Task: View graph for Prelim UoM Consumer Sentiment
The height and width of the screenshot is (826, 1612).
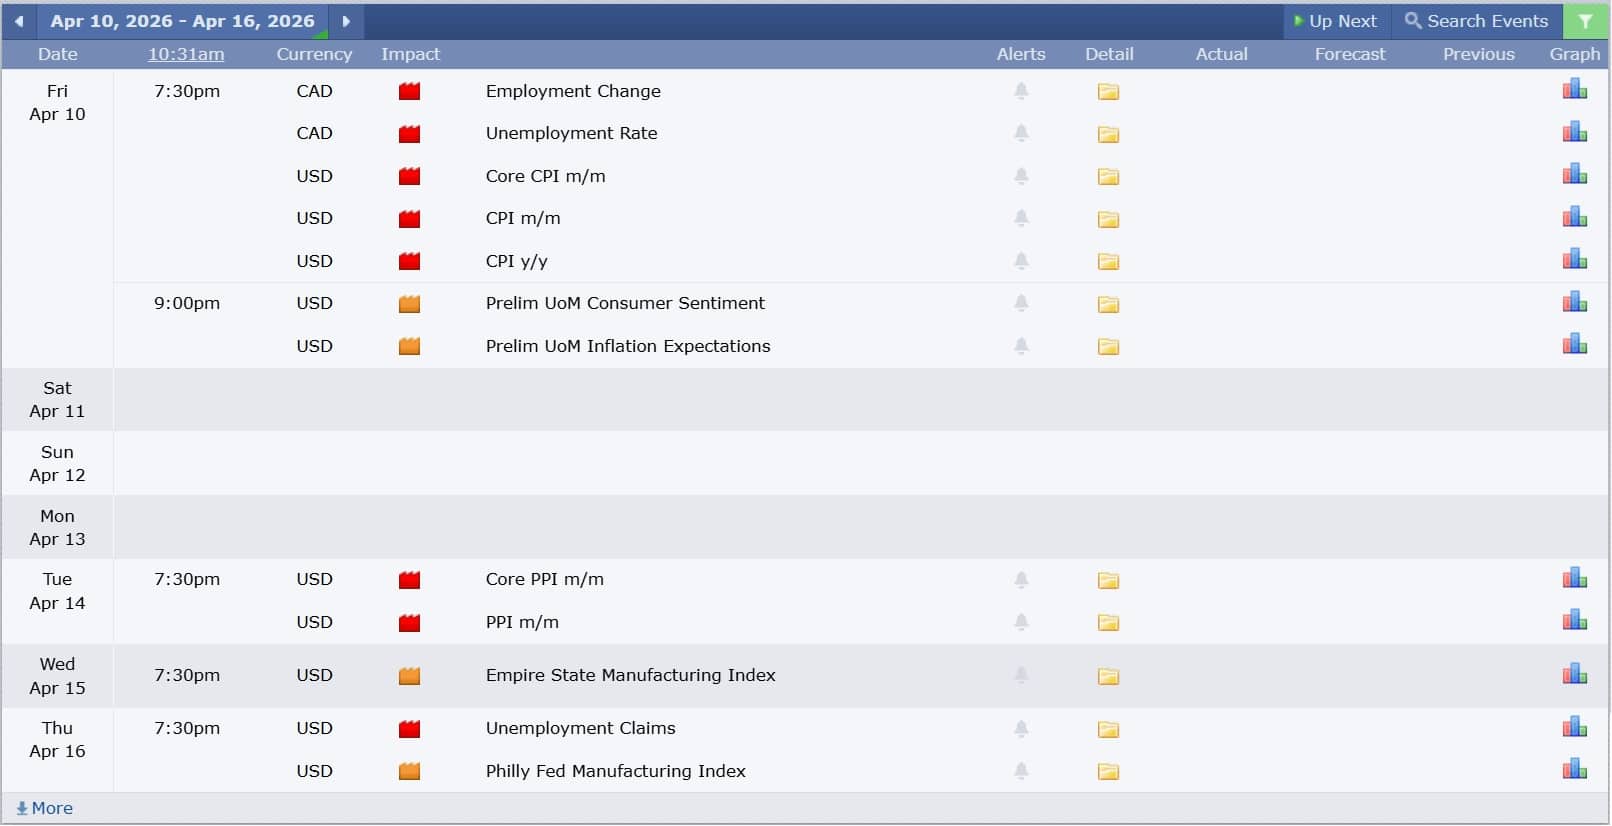Action: (x=1574, y=302)
